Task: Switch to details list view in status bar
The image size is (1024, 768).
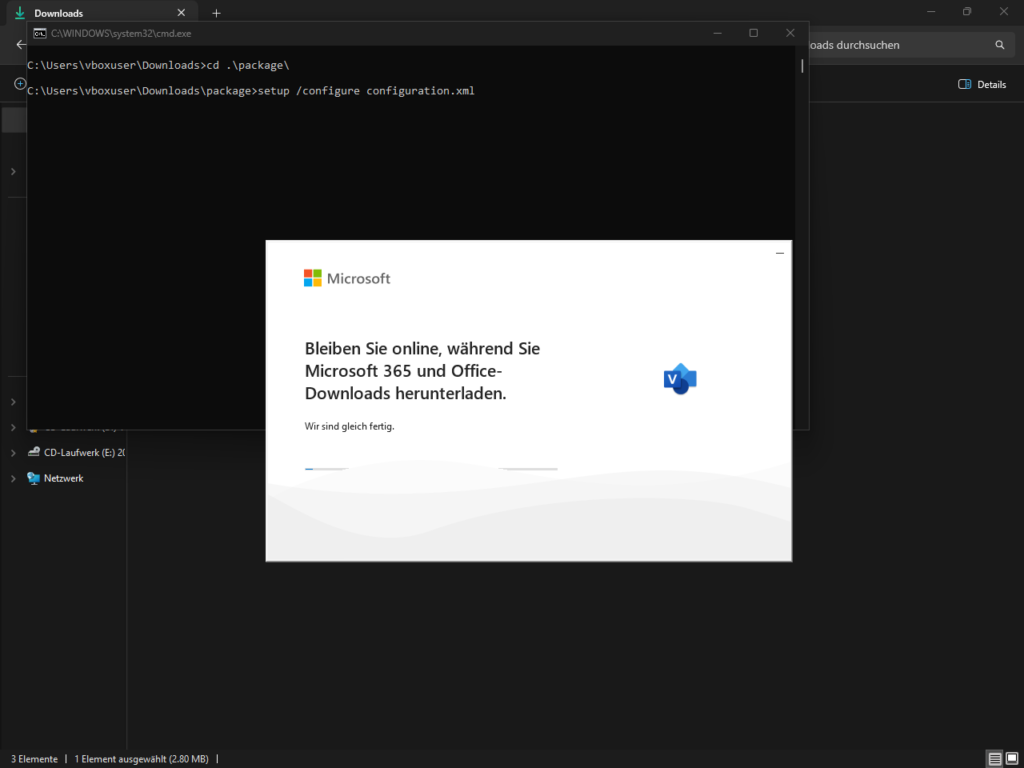Action: click(x=994, y=759)
